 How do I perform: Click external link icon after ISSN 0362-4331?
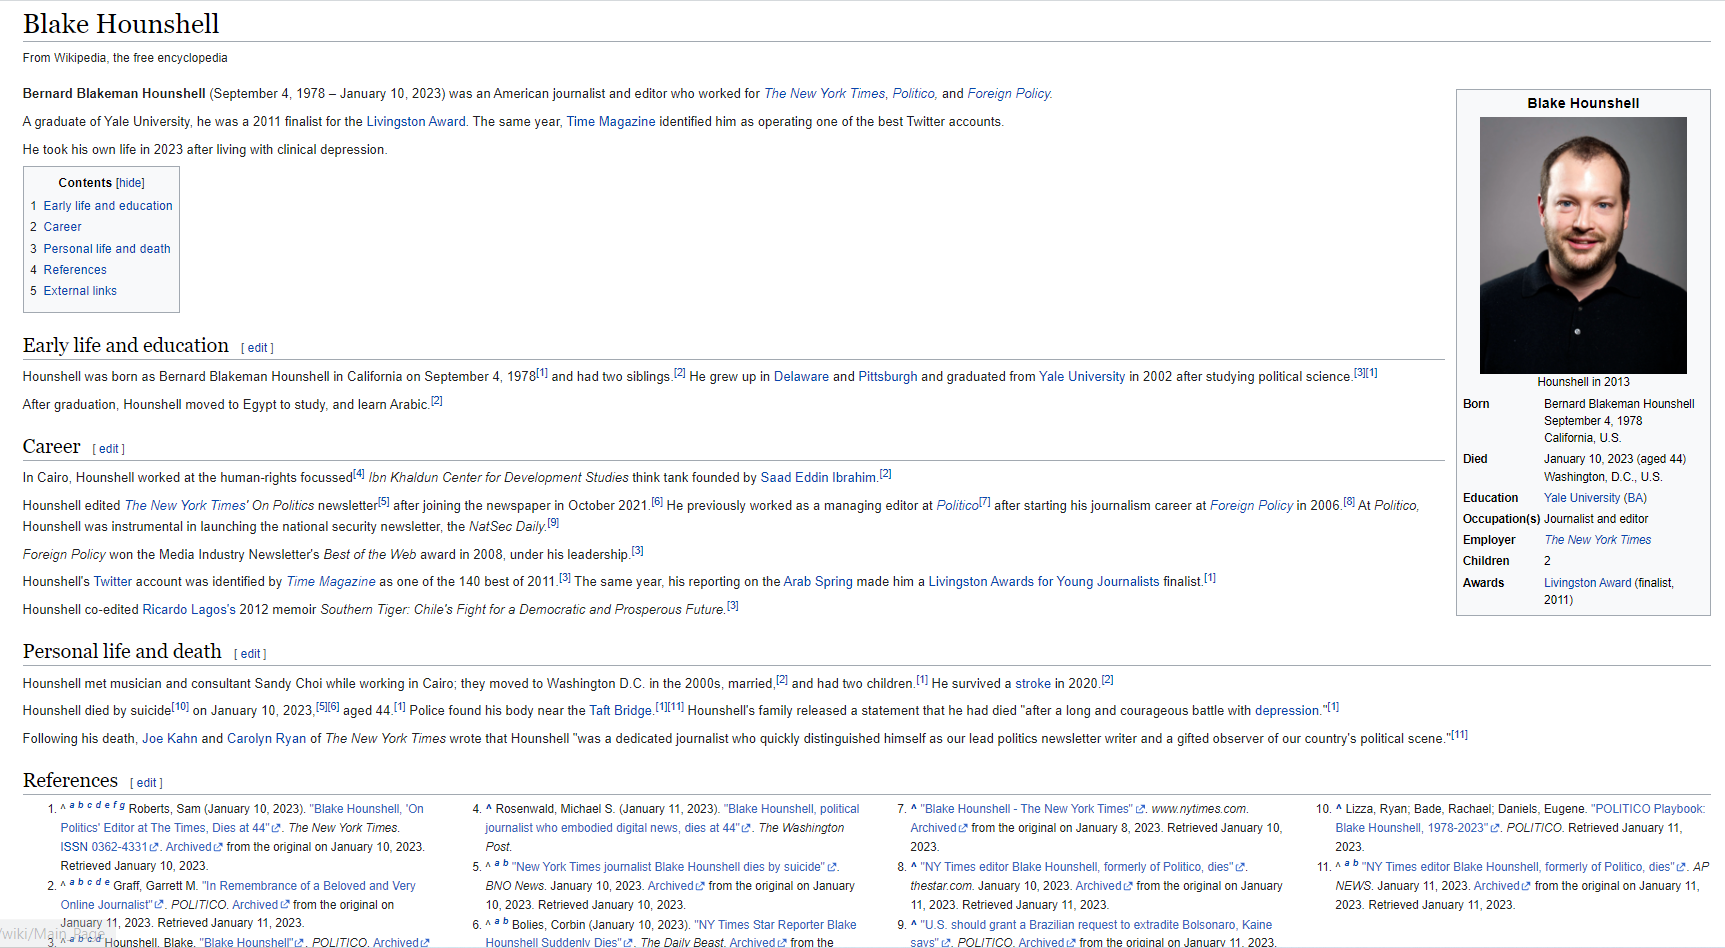coord(154,848)
